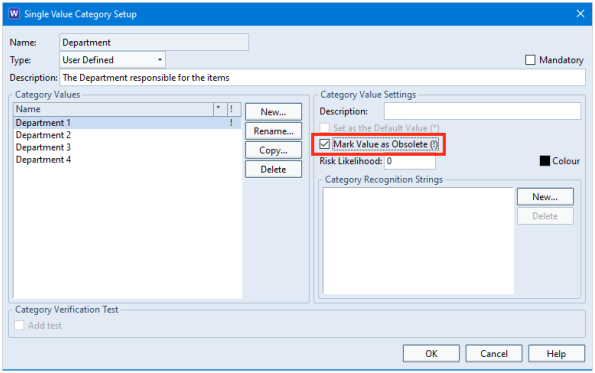Open the Type dropdown showing User Defined
Viewport: 595px width, 373px height.
[x=112, y=60]
